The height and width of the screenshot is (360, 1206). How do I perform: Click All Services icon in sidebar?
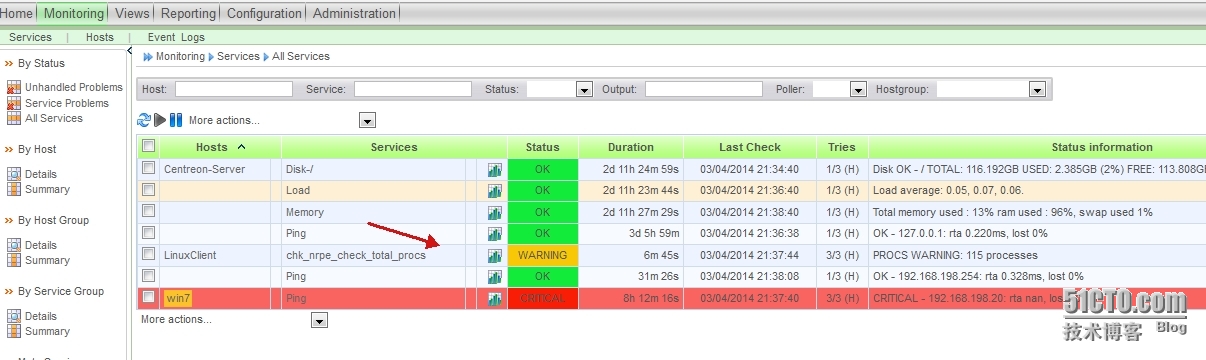14,118
